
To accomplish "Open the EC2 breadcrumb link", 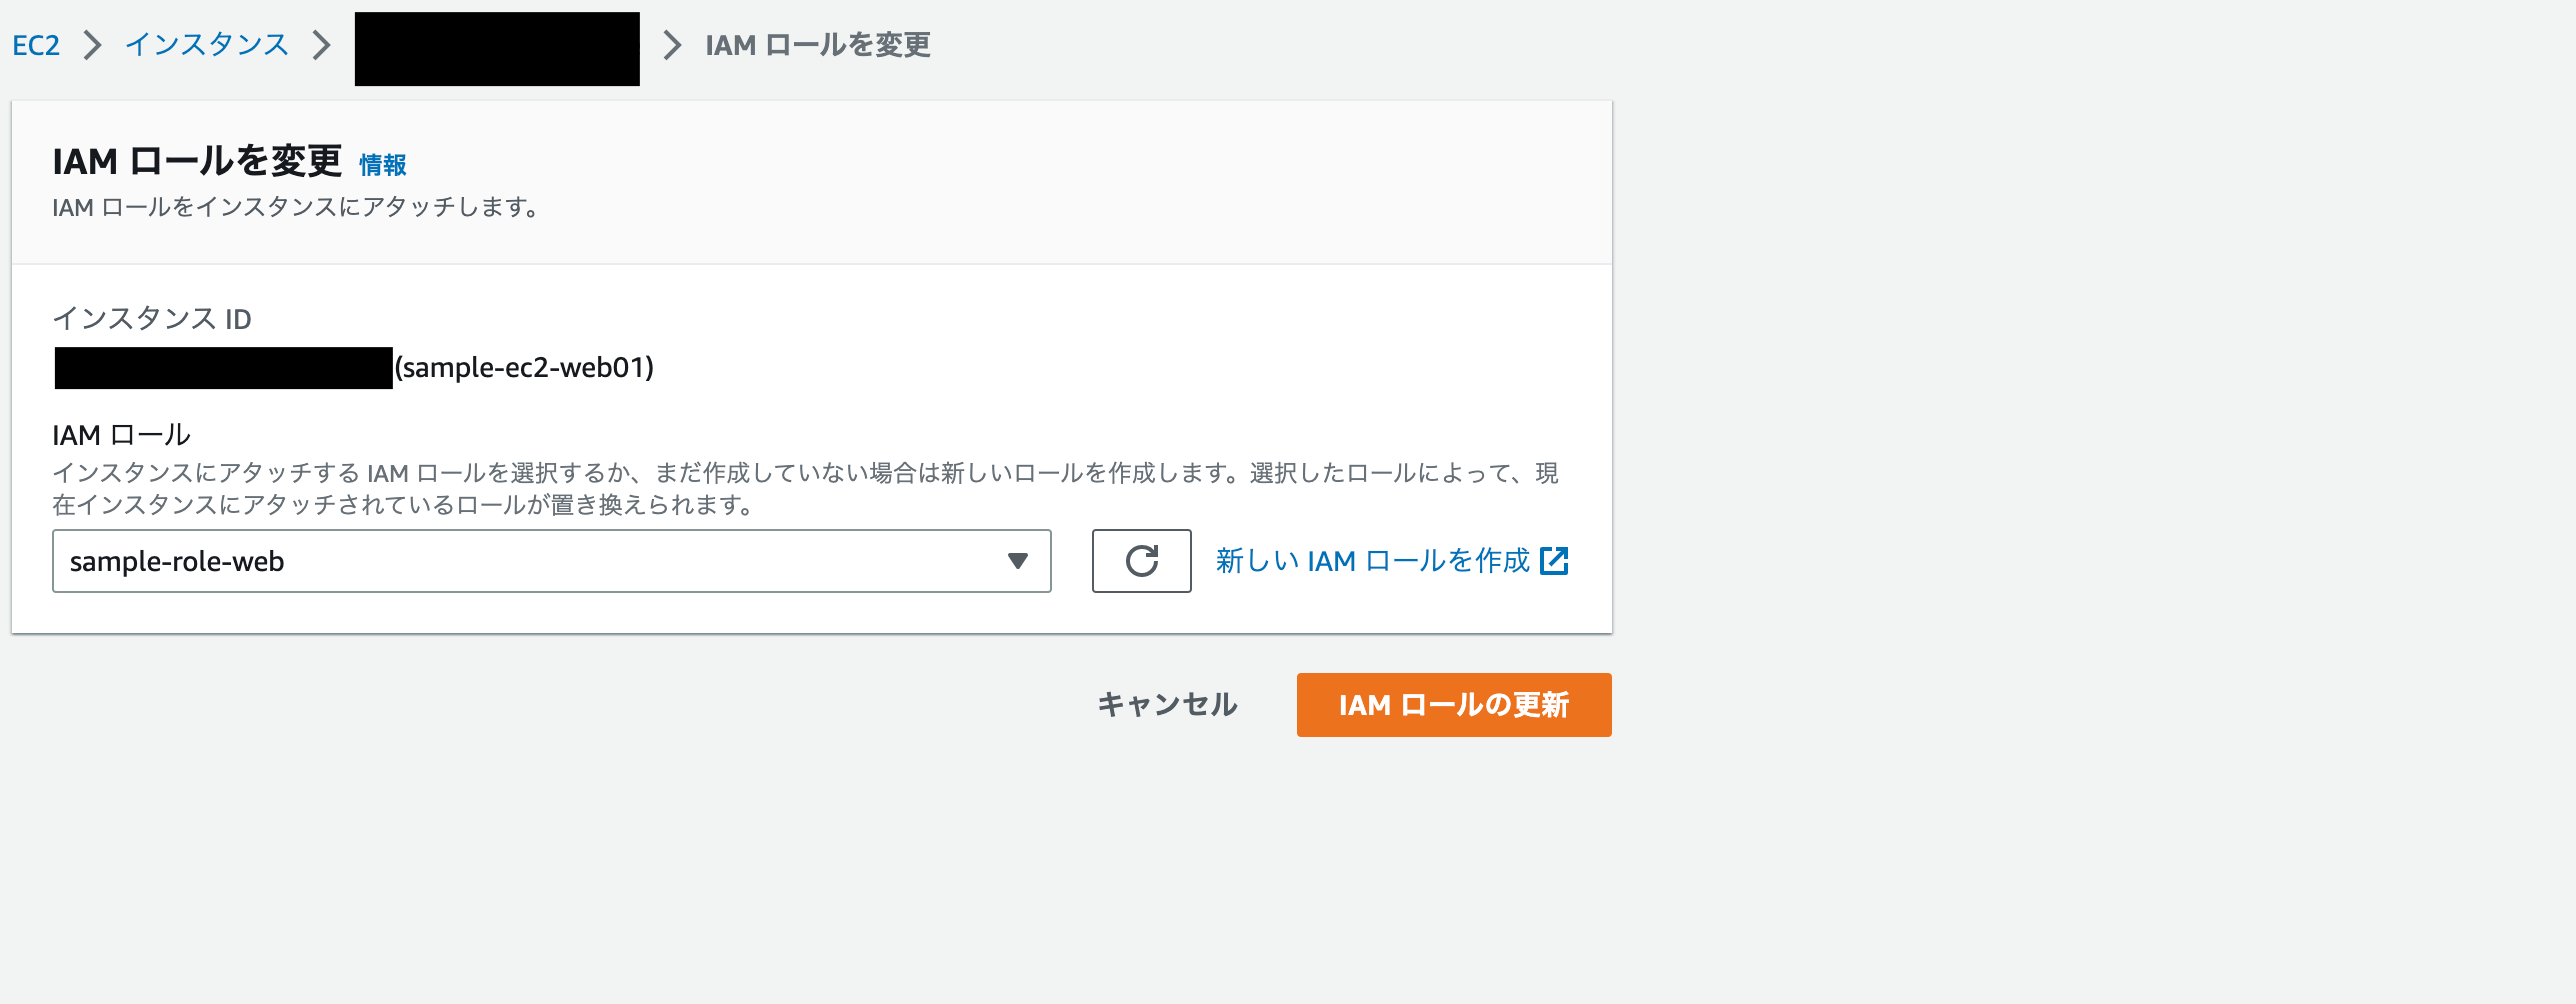I will tap(35, 45).
